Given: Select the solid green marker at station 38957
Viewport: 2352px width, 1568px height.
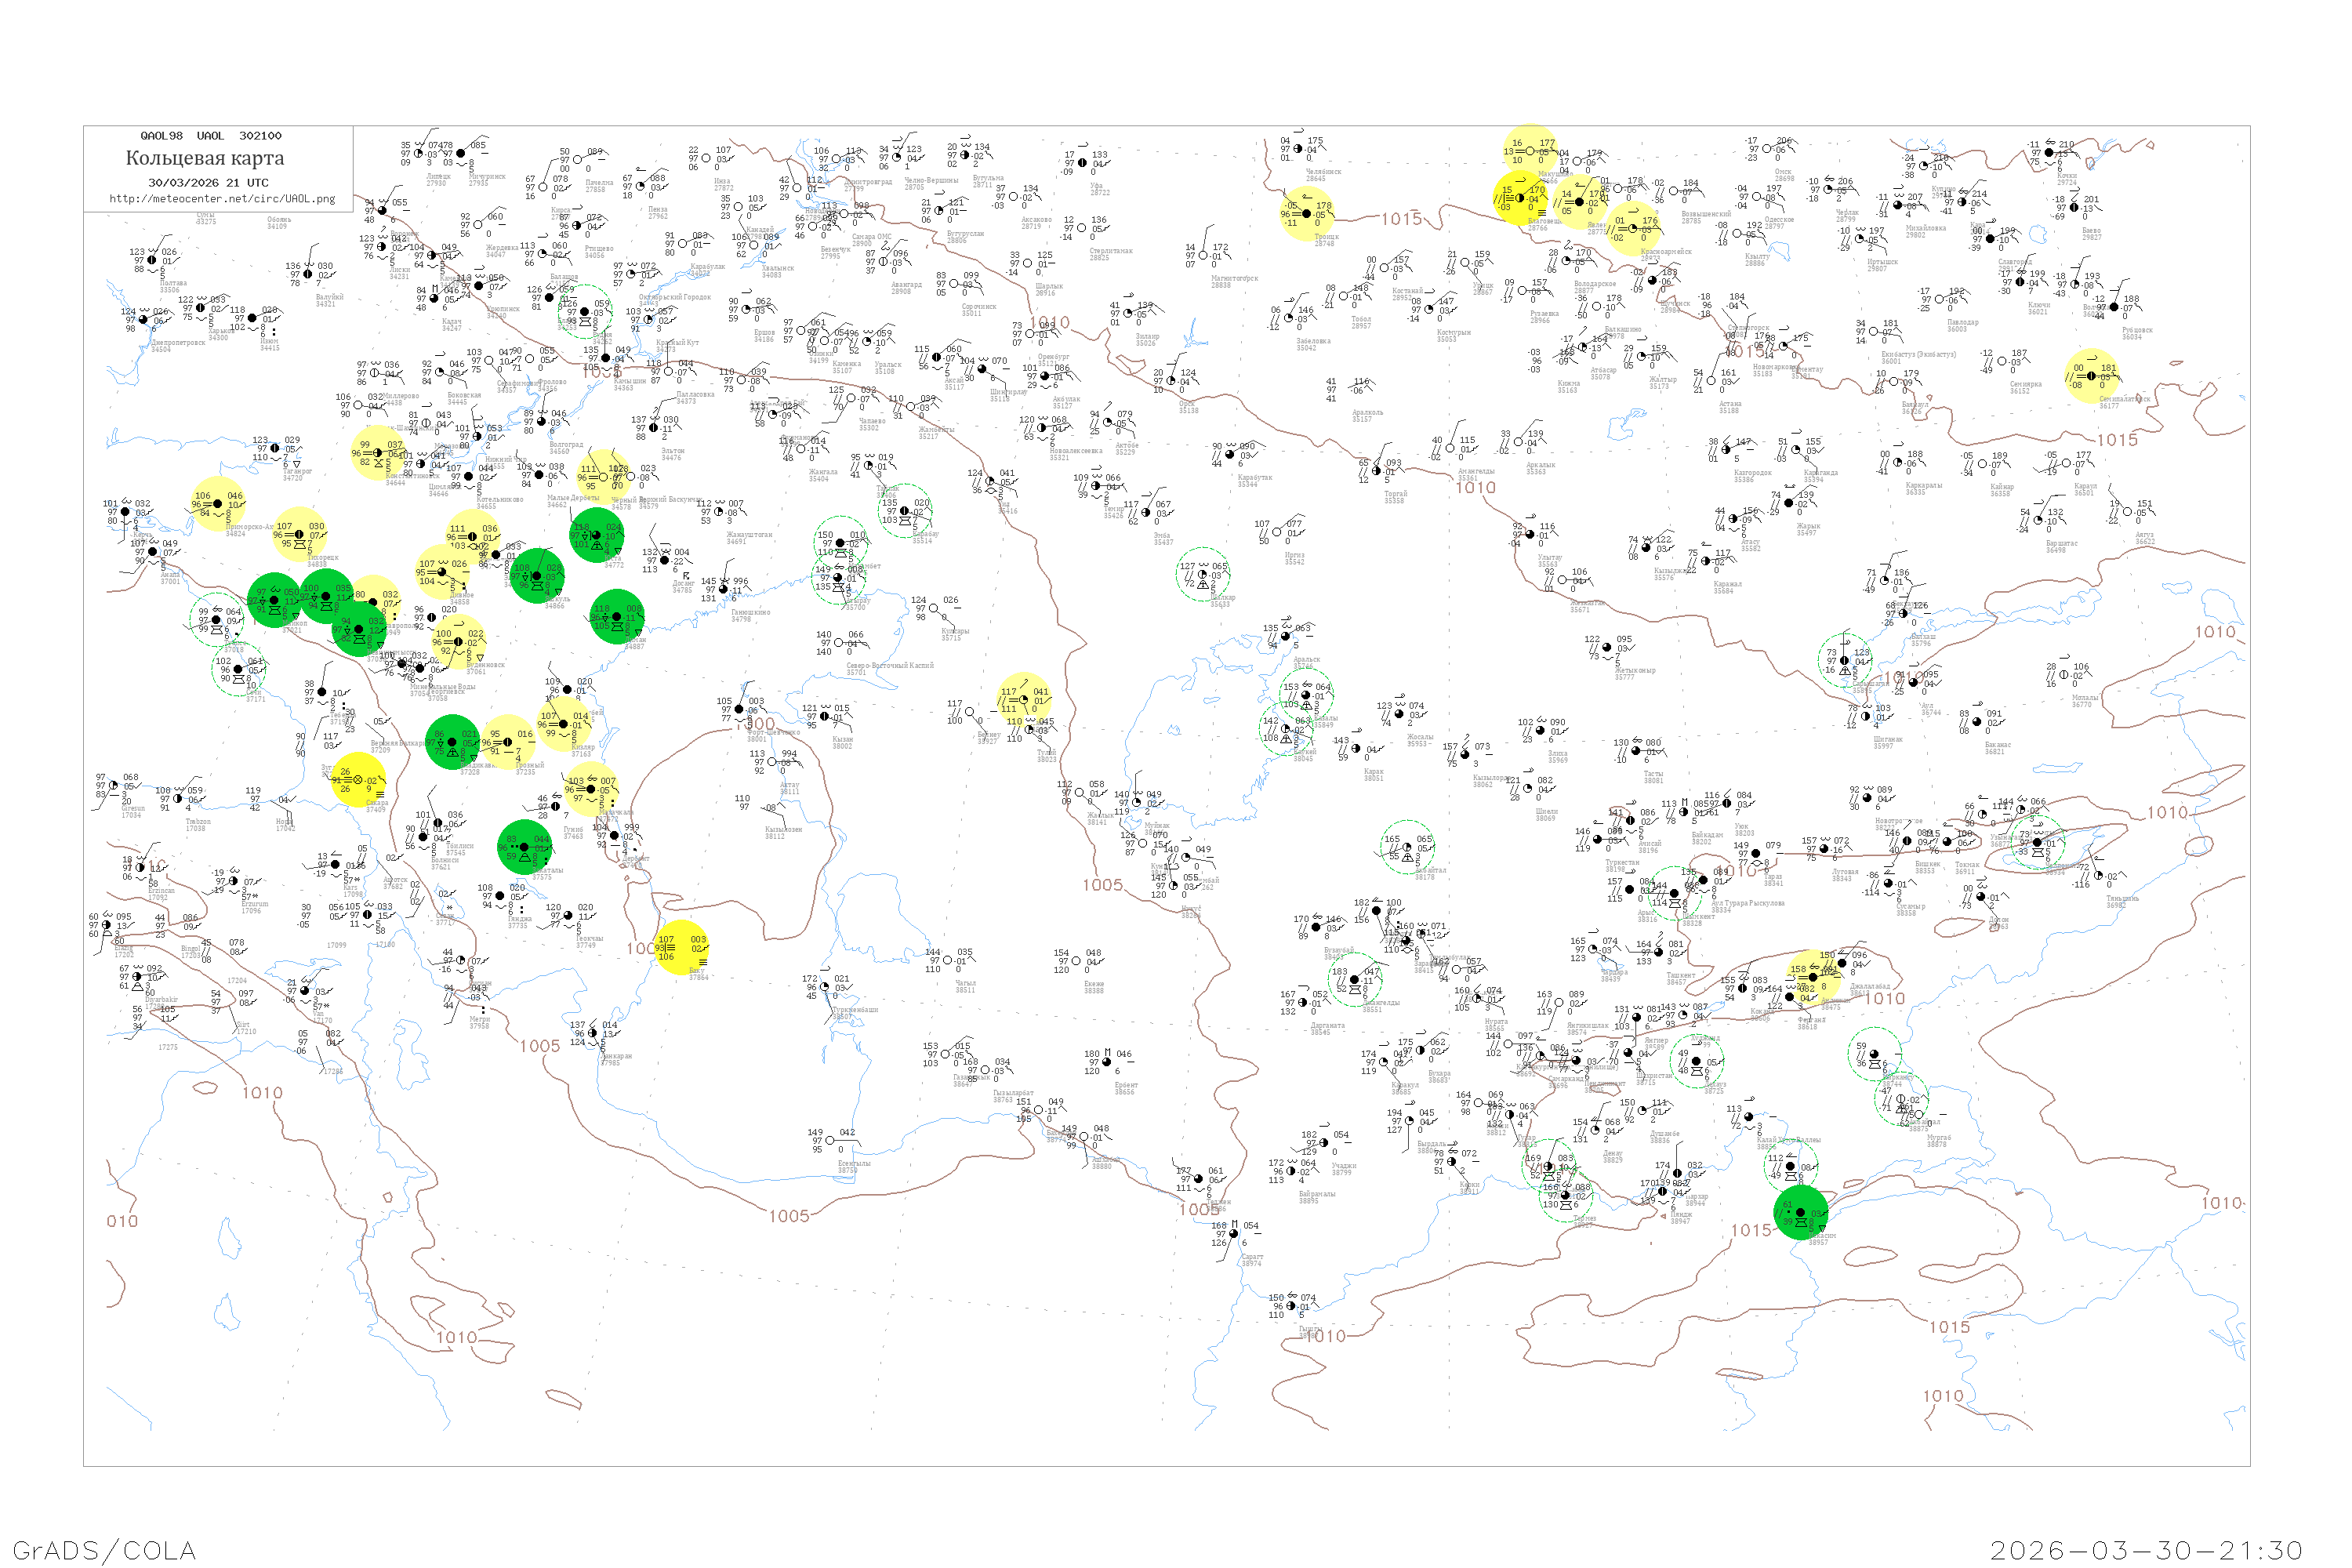Looking at the screenshot, I should click(1801, 1212).
